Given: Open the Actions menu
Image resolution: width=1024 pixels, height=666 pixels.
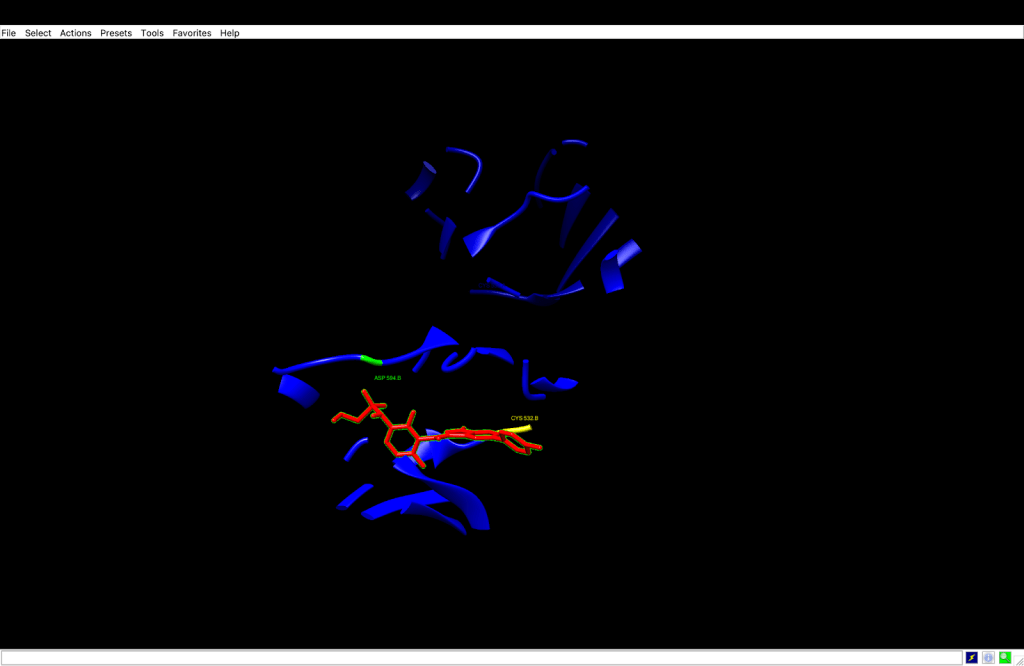Looking at the screenshot, I should (75, 33).
